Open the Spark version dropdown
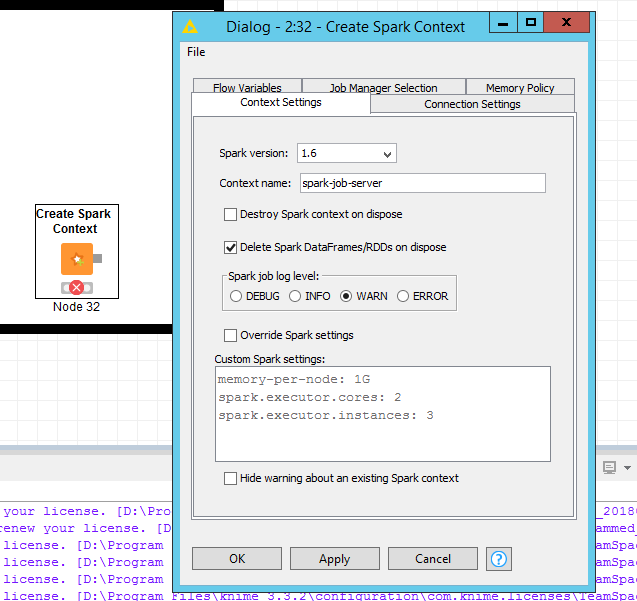 click(x=347, y=153)
